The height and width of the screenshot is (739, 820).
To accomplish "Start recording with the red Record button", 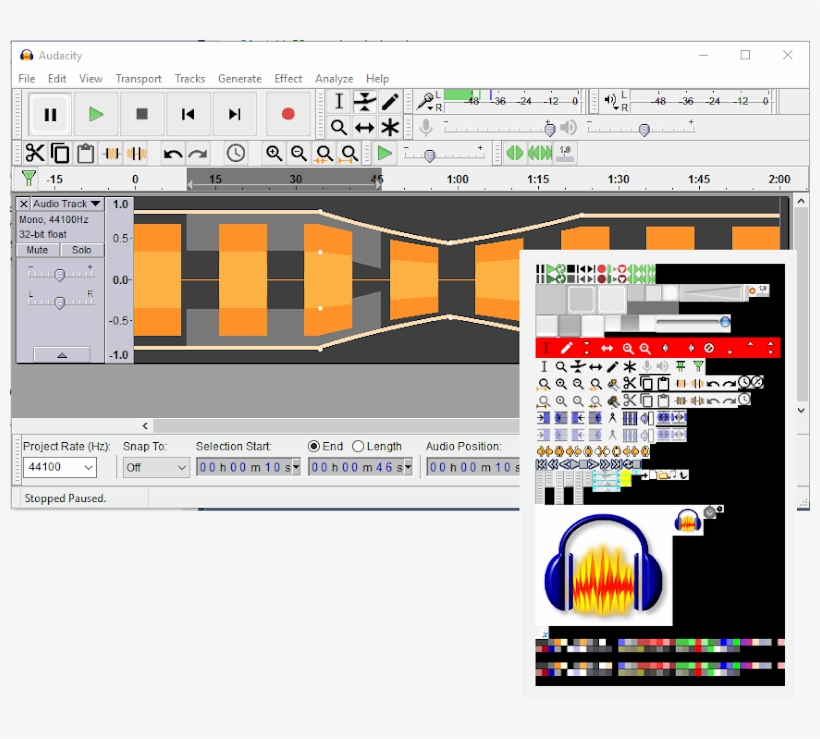I will pyautogui.click(x=288, y=114).
